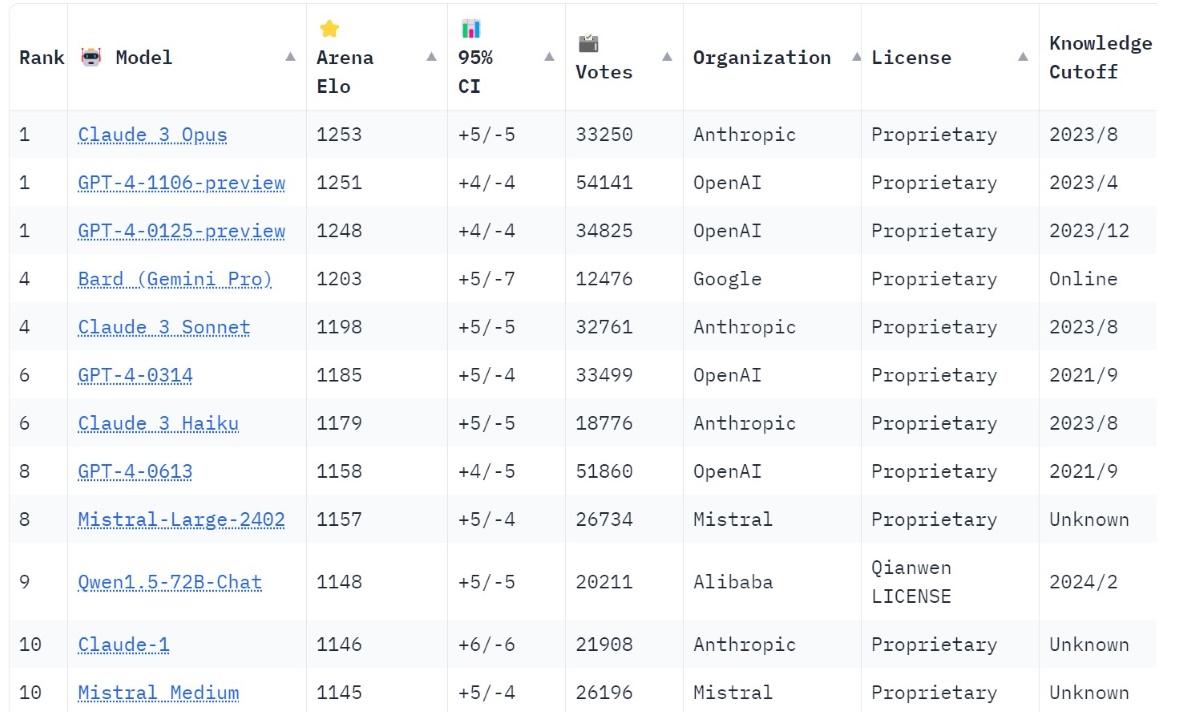Select Elo value 1251
The width and height of the screenshot is (1200, 712).
pyautogui.click(x=339, y=183)
